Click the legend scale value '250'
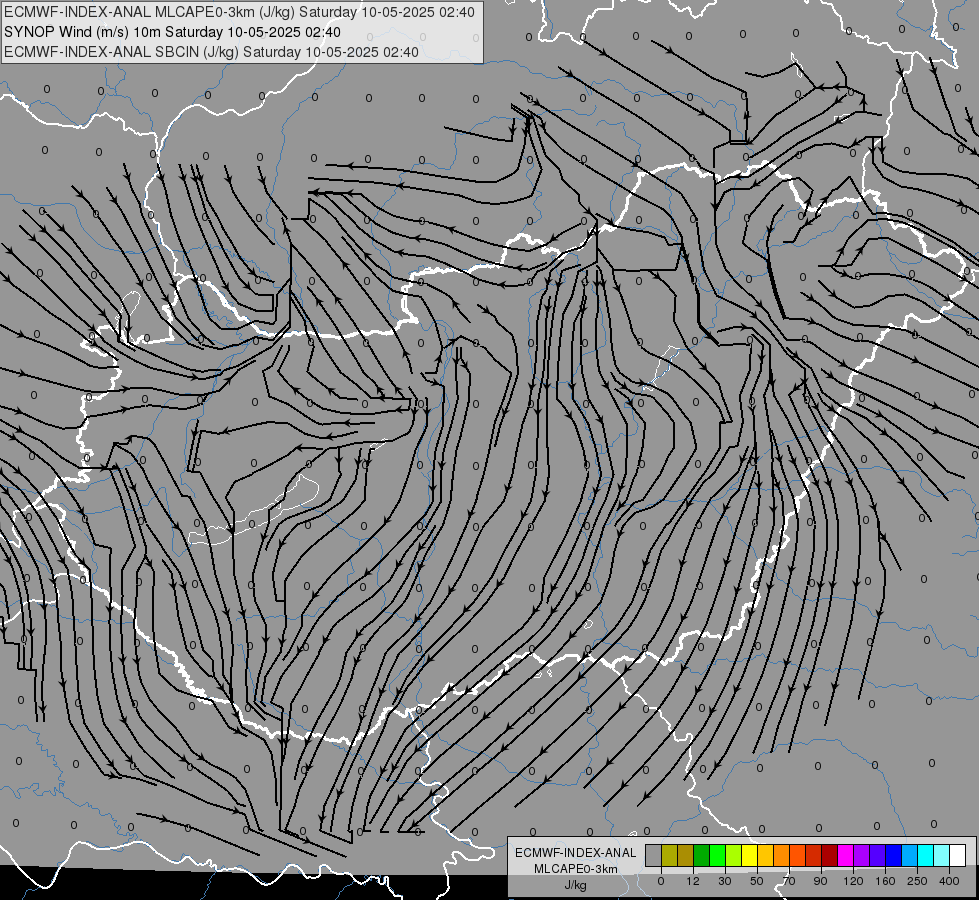The height and width of the screenshot is (900, 979). click(x=917, y=881)
